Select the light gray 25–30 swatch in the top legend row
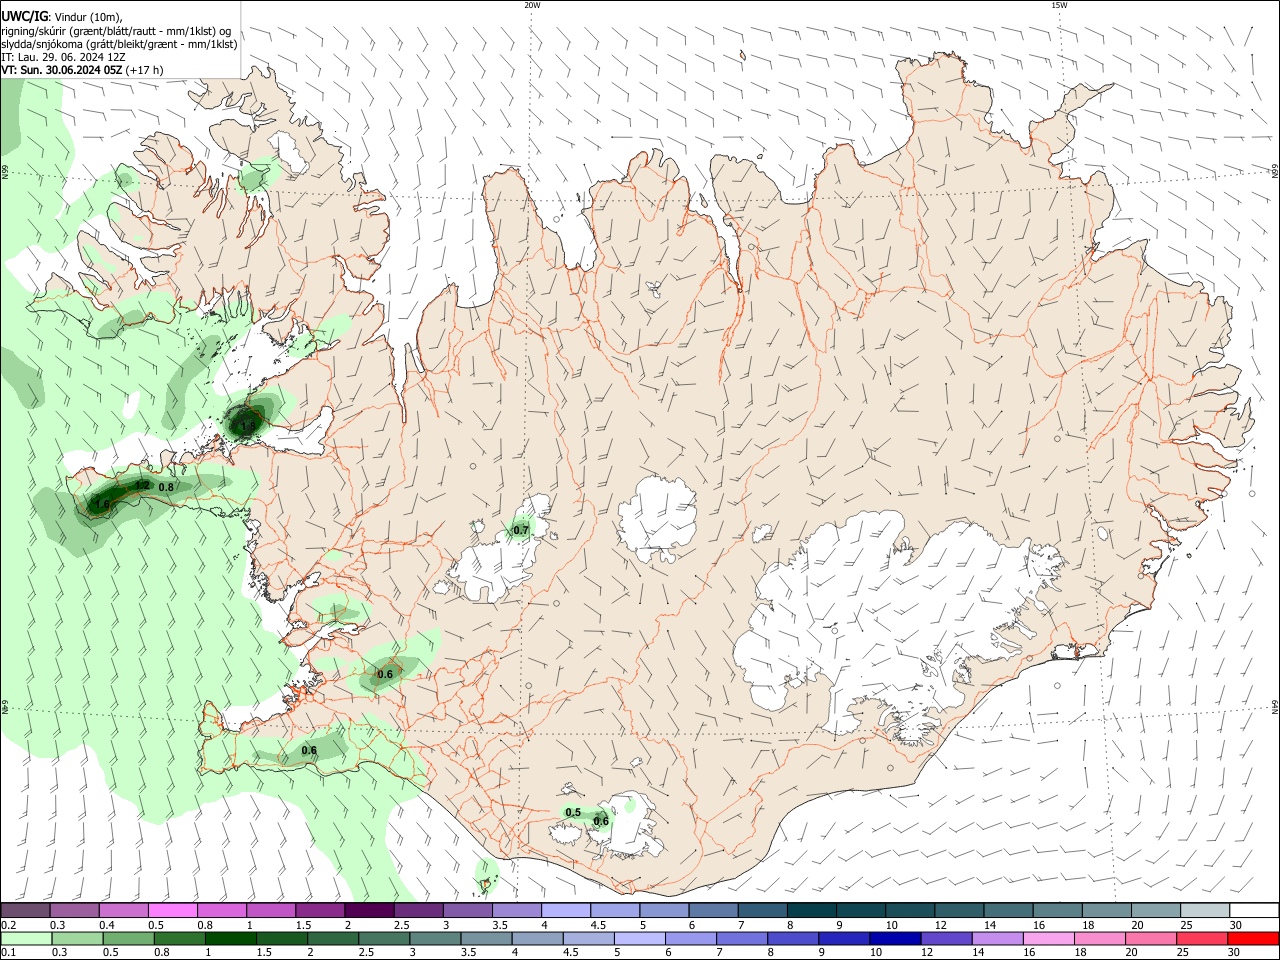1280x960 pixels. click(1205, 911)
